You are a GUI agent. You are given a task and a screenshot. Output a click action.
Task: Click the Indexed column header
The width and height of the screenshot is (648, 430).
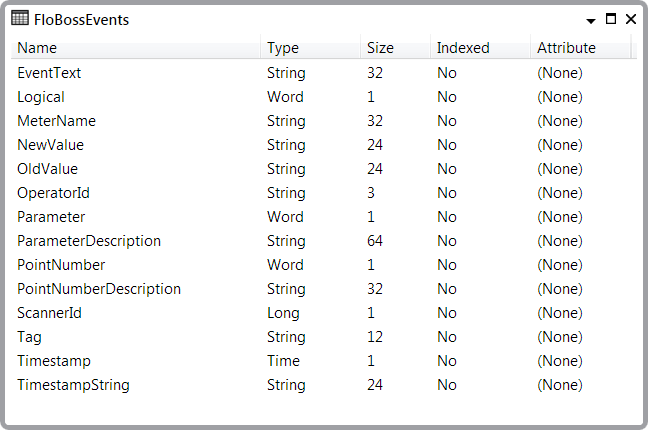pos(481,48)
